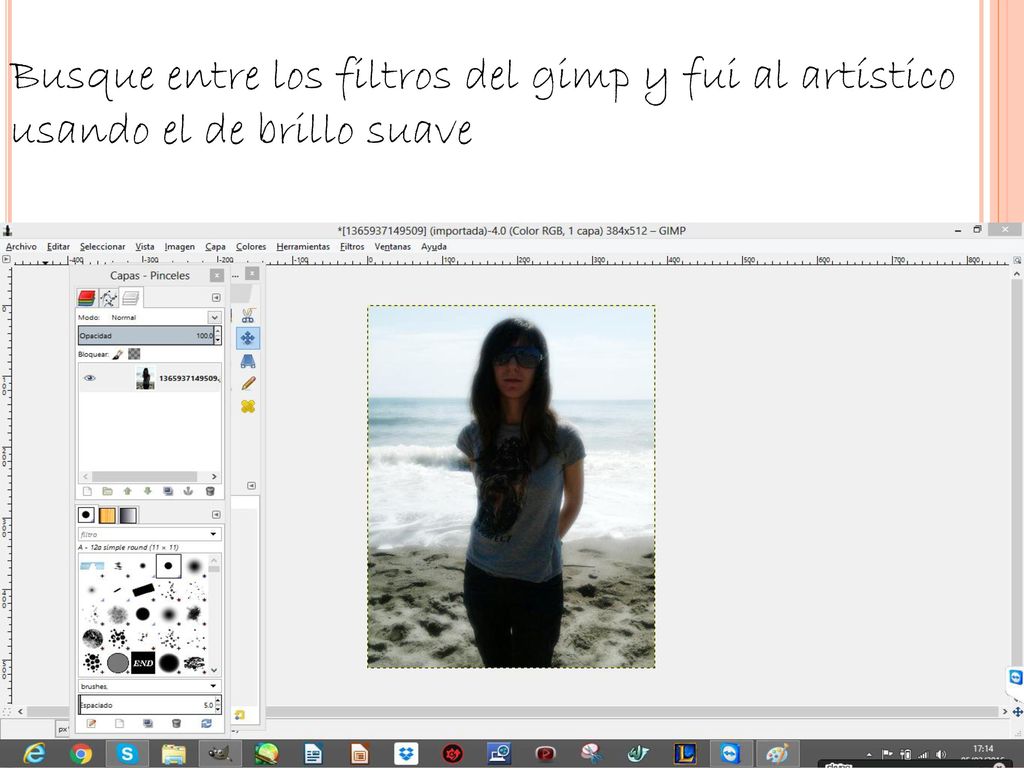Open the Herramientas menu
The width and height of the screenshot is (1024, 768).
tap(303, 247)
